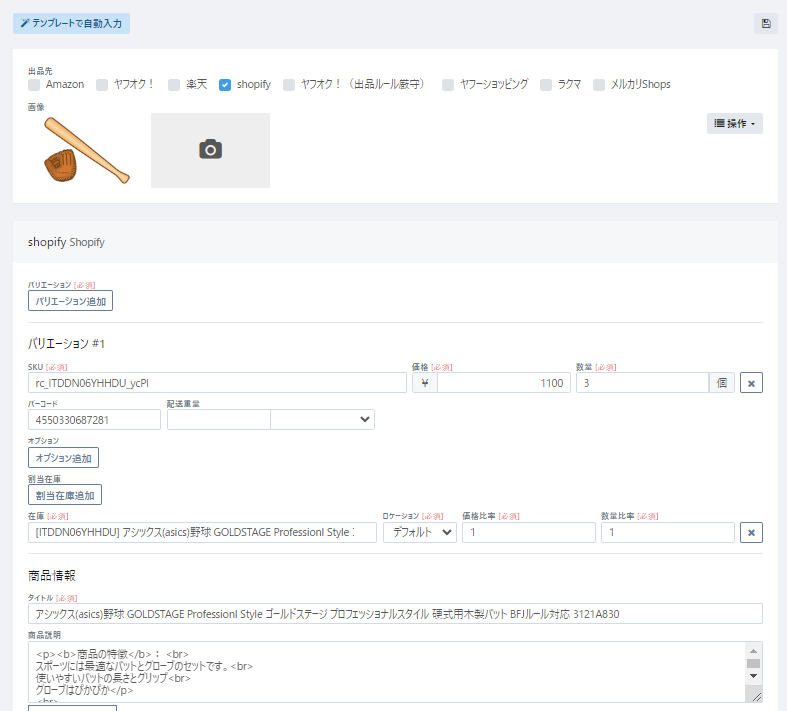Click the バリエーション追加 button
Image resolution: width=787 pixels, height=711 pixels.
pos(70,301)
